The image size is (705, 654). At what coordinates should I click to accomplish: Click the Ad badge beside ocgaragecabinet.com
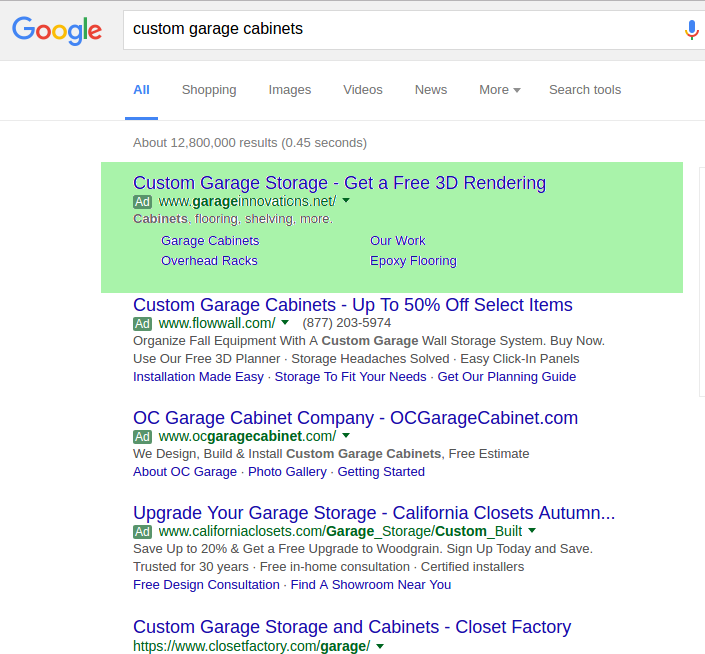(143, 436)
